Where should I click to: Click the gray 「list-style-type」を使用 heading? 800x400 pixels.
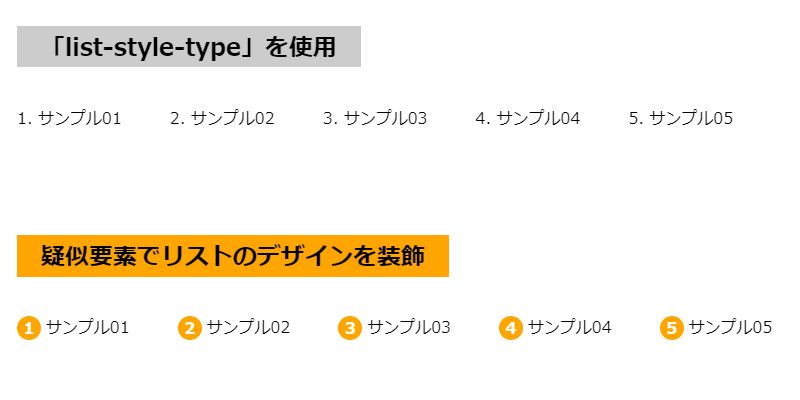pos(189,46)
